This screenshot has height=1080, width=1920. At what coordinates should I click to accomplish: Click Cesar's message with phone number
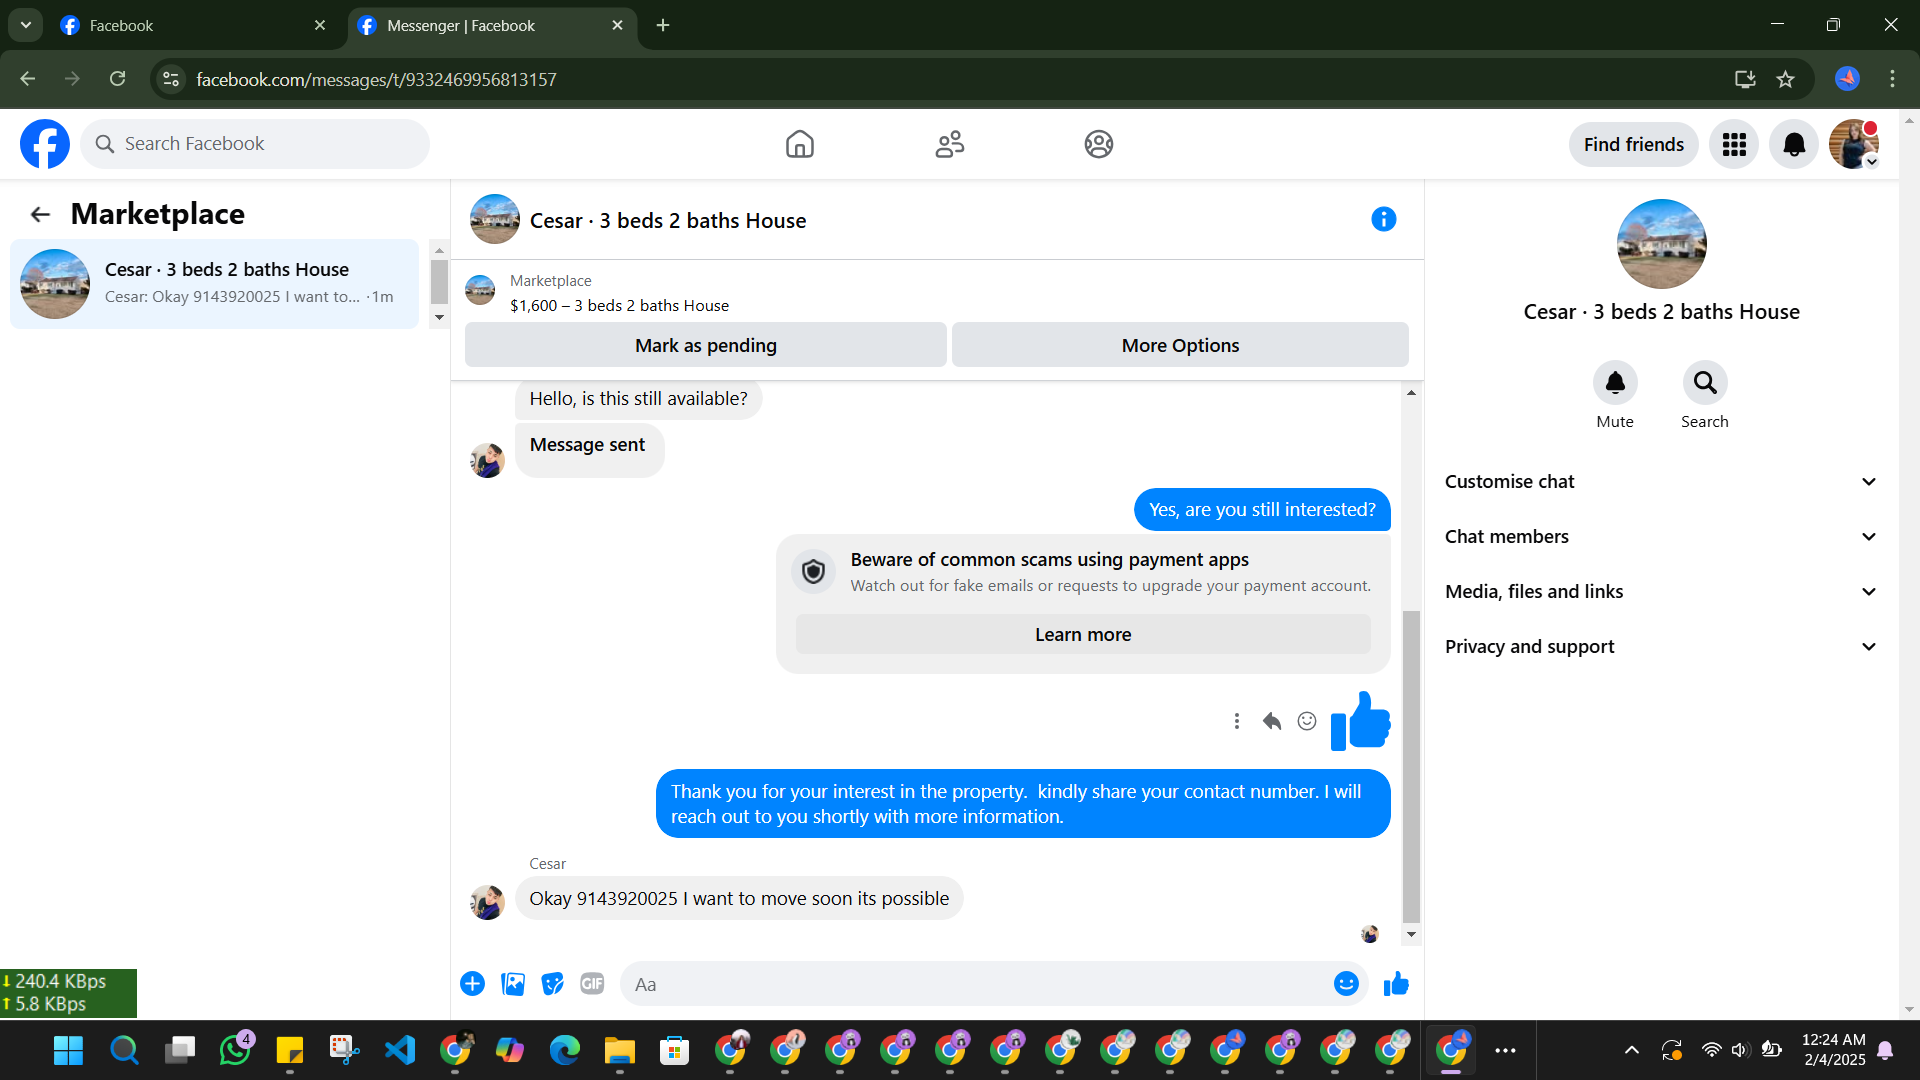[739, 899]
